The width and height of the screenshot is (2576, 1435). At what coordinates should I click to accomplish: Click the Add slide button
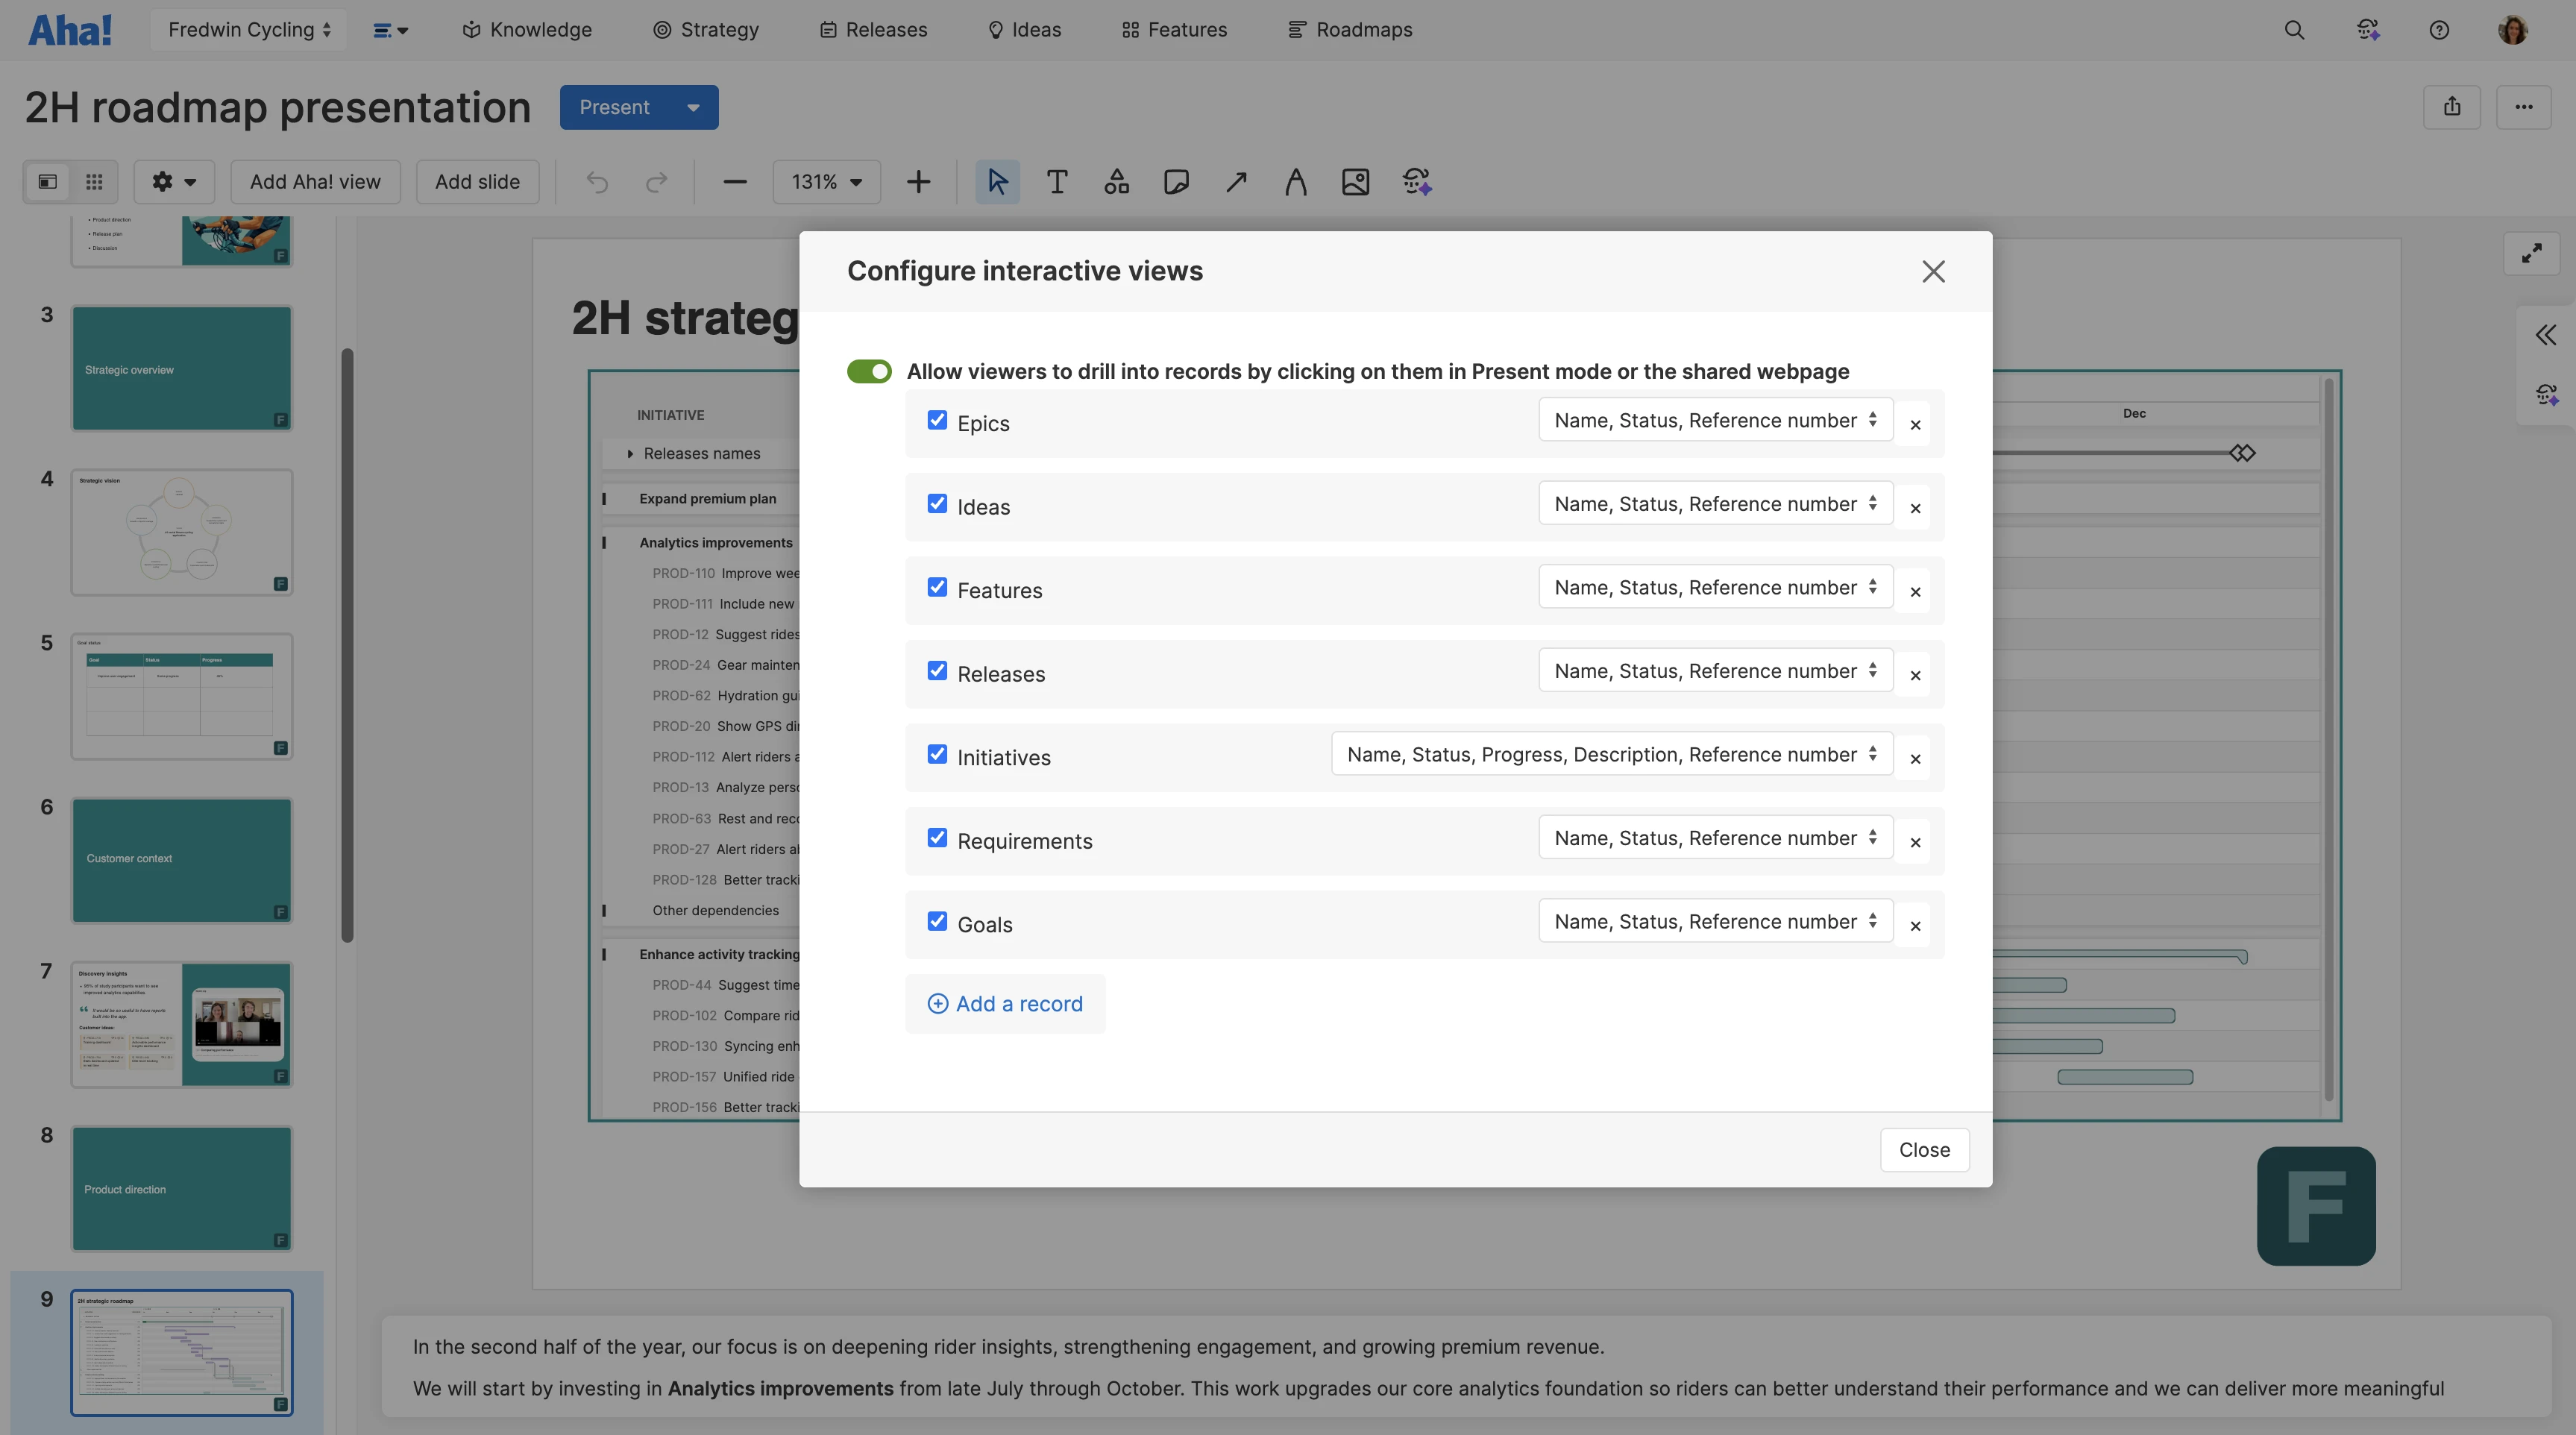pyautogui.click(x=477, y=182)
